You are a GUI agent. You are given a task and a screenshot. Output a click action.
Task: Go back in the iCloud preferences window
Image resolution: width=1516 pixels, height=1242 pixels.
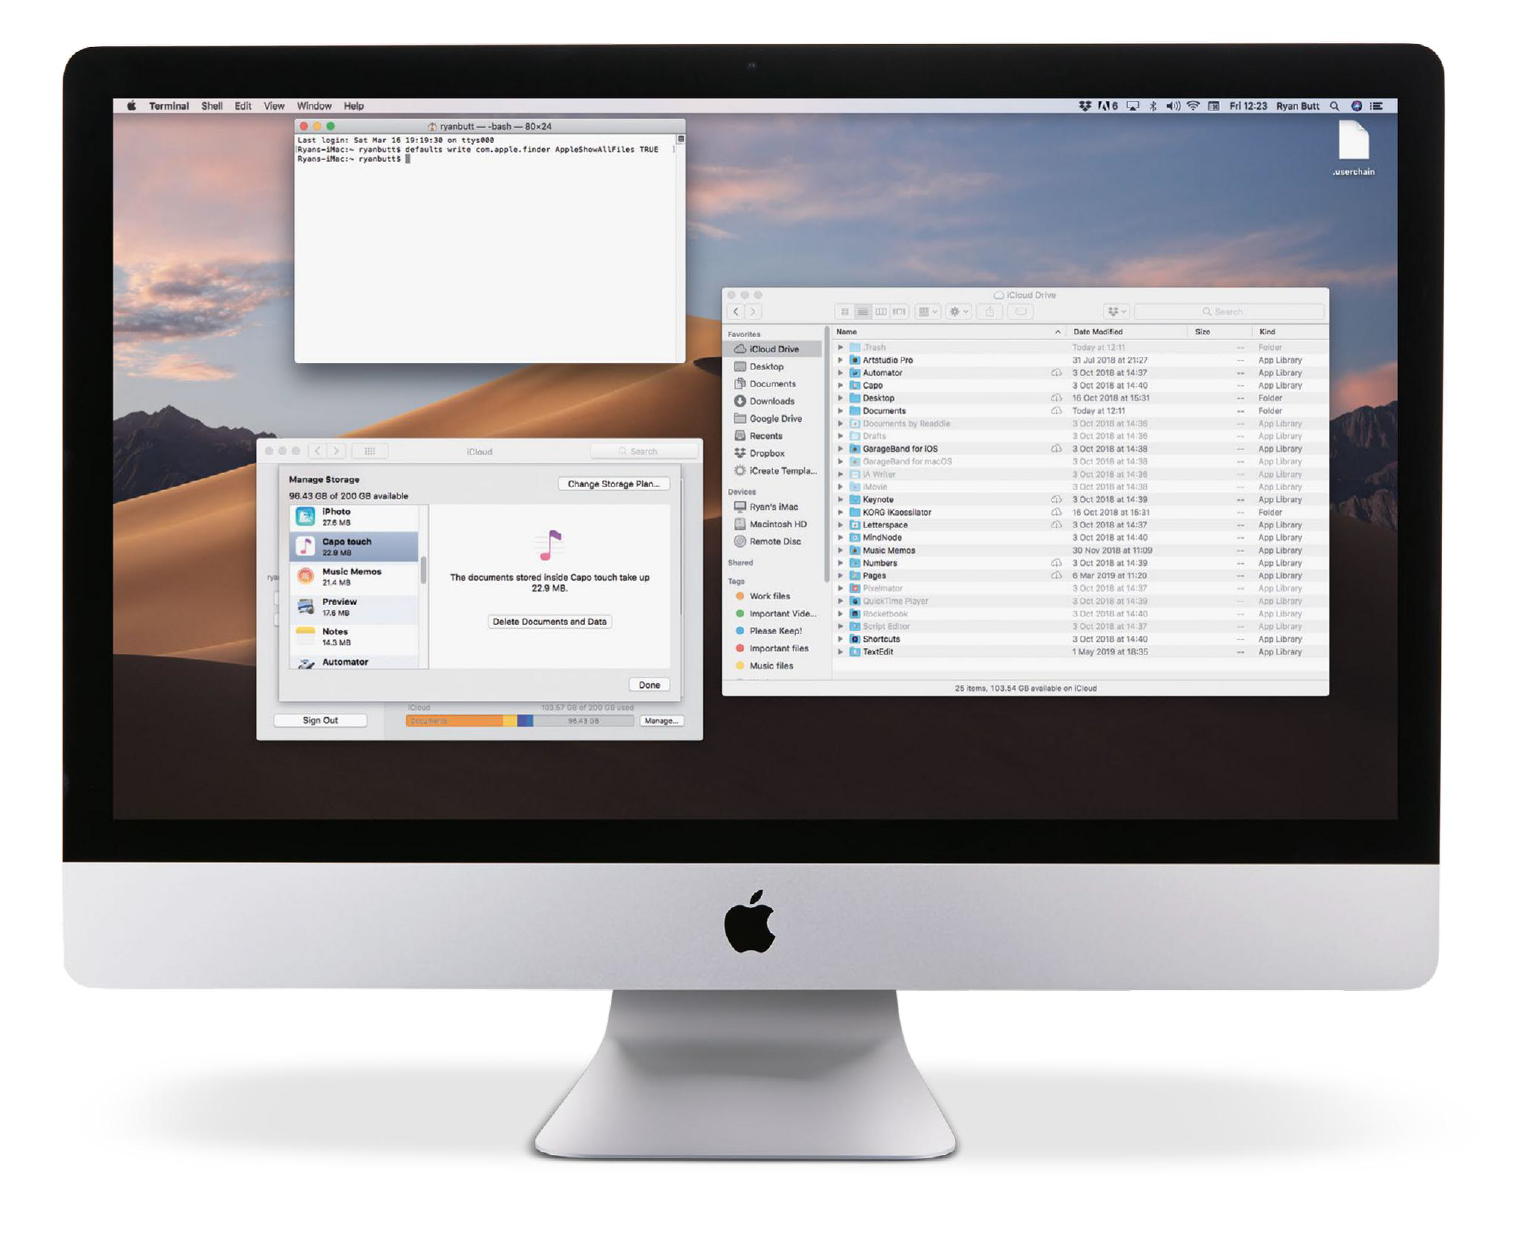click(x=318, y=451)
